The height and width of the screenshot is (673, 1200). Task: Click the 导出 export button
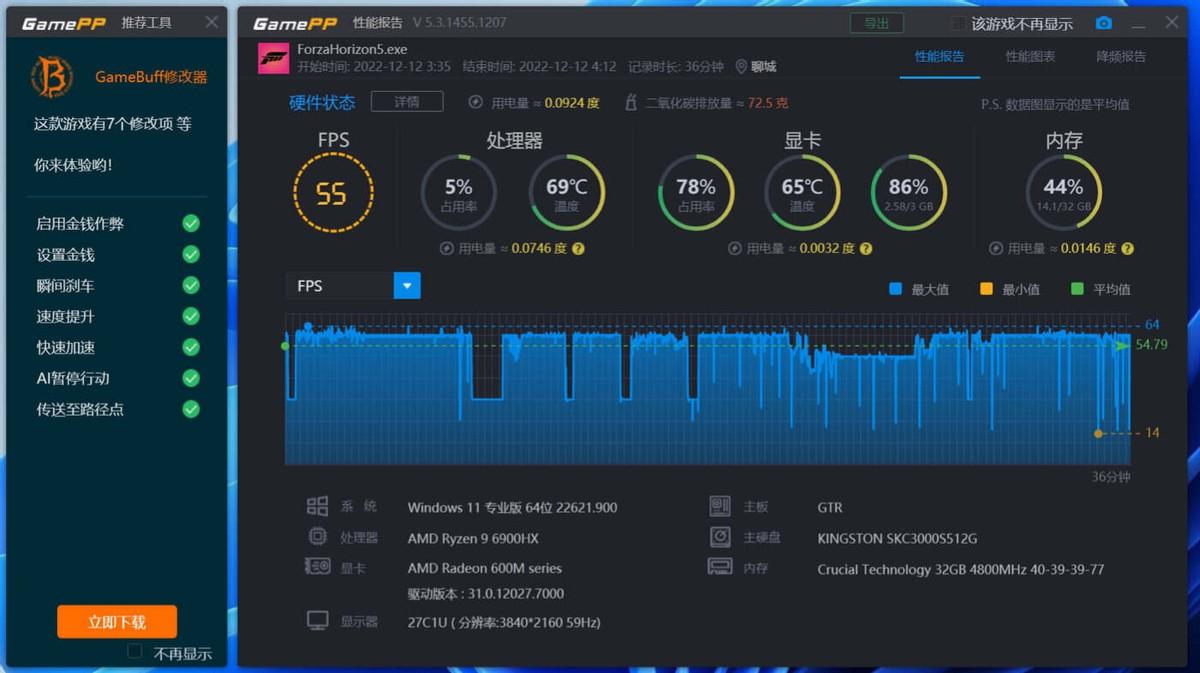coord(876,21)
